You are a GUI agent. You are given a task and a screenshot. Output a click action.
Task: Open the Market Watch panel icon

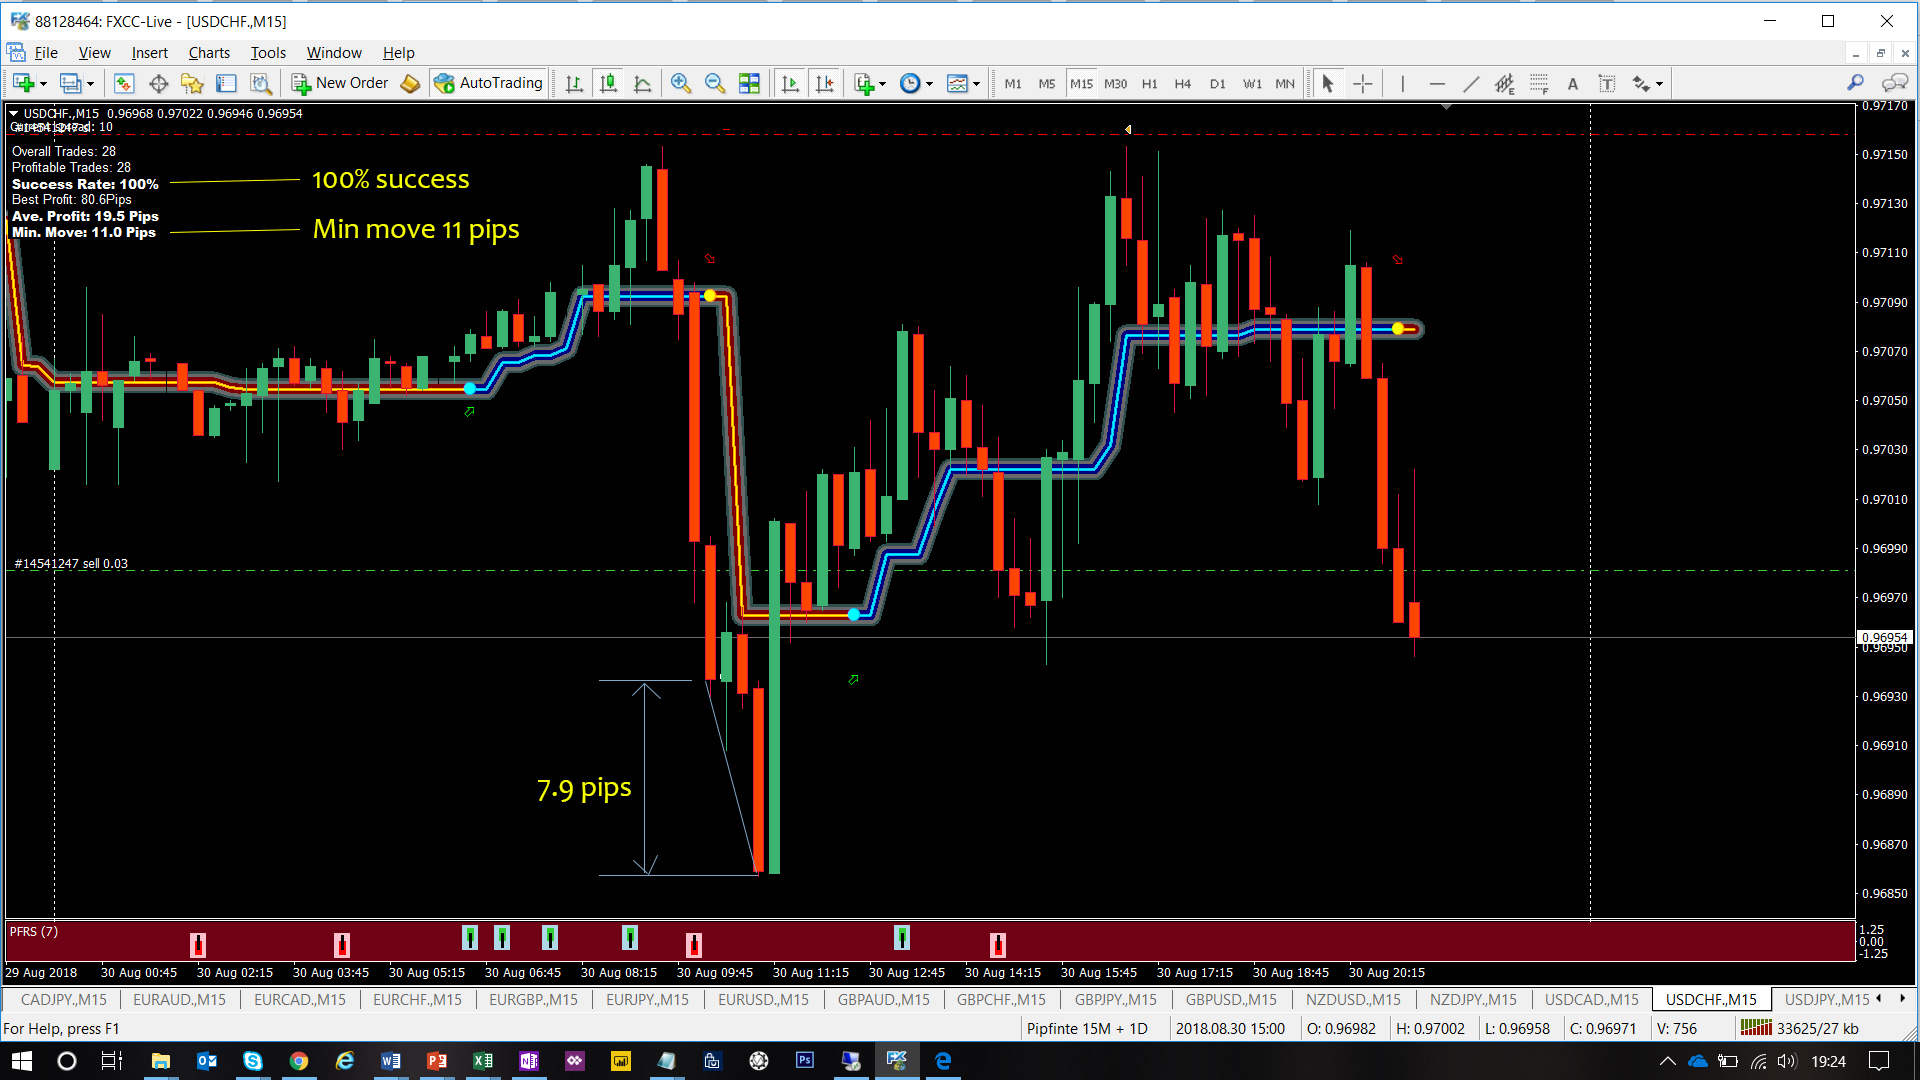click(124, 84)
